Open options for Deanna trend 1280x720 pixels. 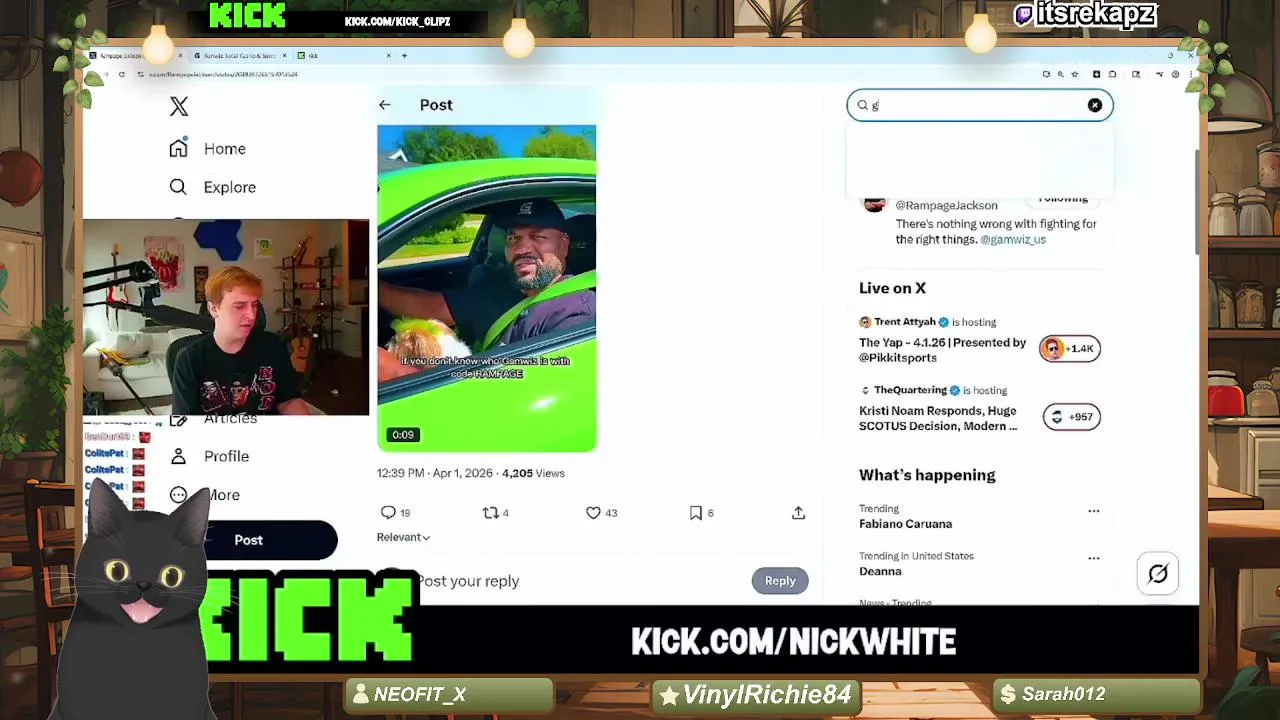[1093, 558]
